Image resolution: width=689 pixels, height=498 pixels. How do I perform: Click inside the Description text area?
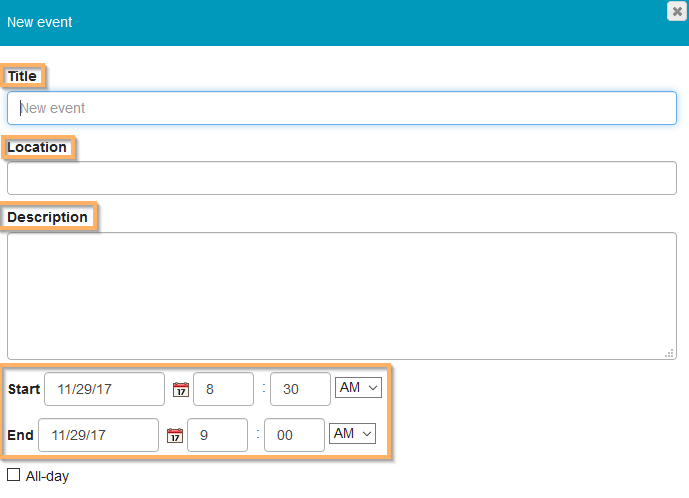[342, 296]
